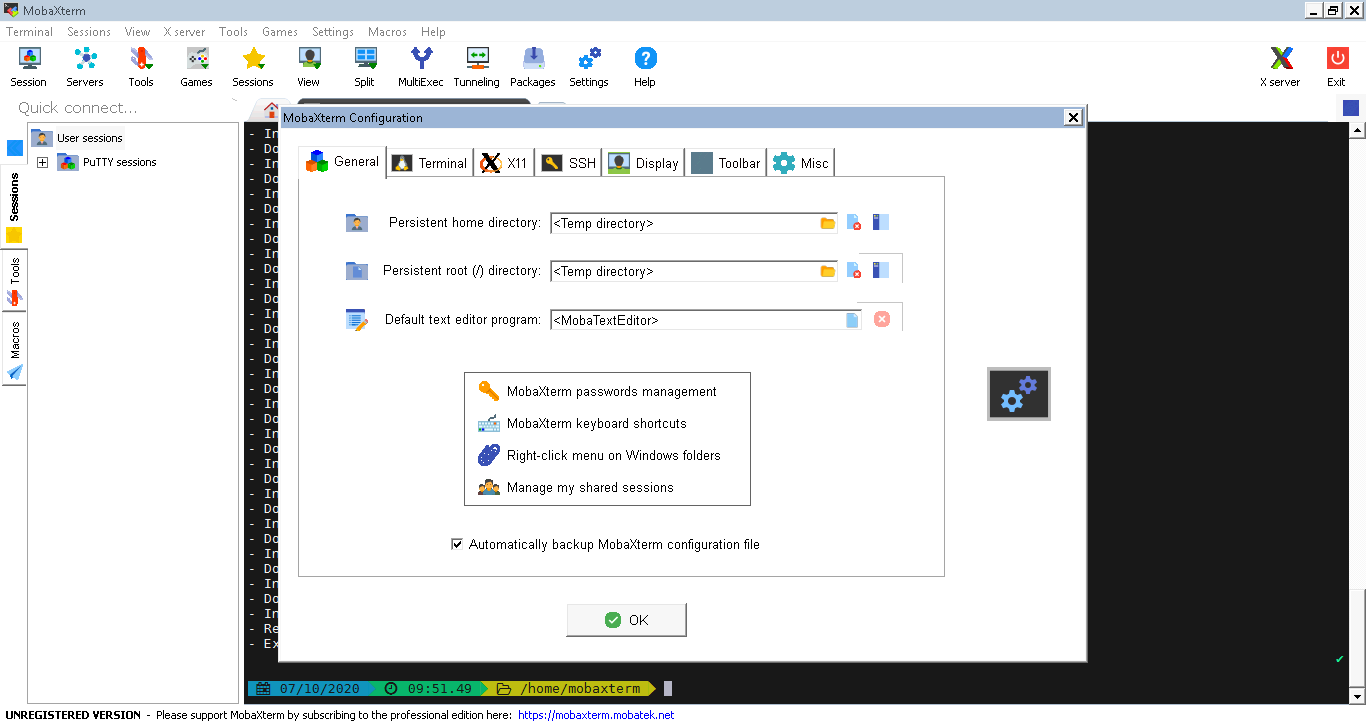The width and height of the screenshot is (1366, 724).
Task: Click the home tab icon behind dialog
Action: click(x=271, y=110)
